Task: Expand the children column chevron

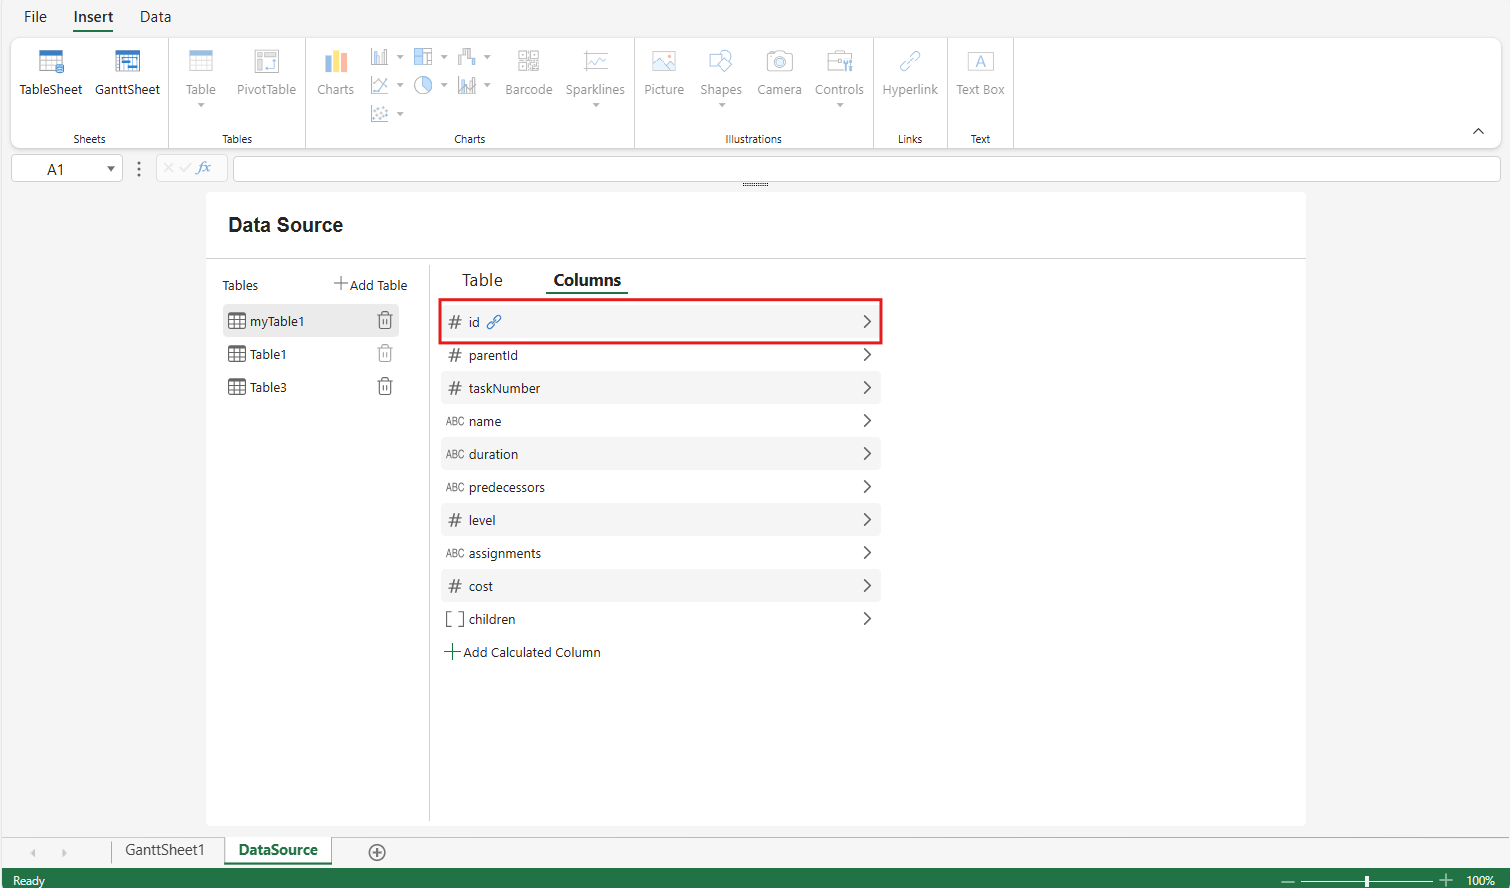Action: pyautogui.click(x=867, y=619)
